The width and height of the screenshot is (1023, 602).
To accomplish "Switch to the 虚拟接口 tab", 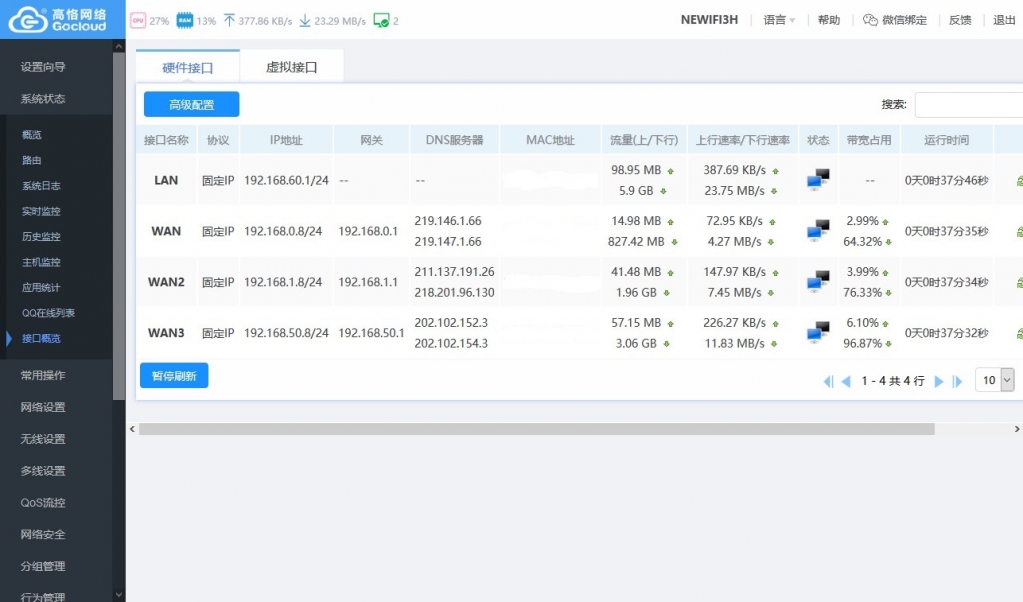I will [291, 67].
